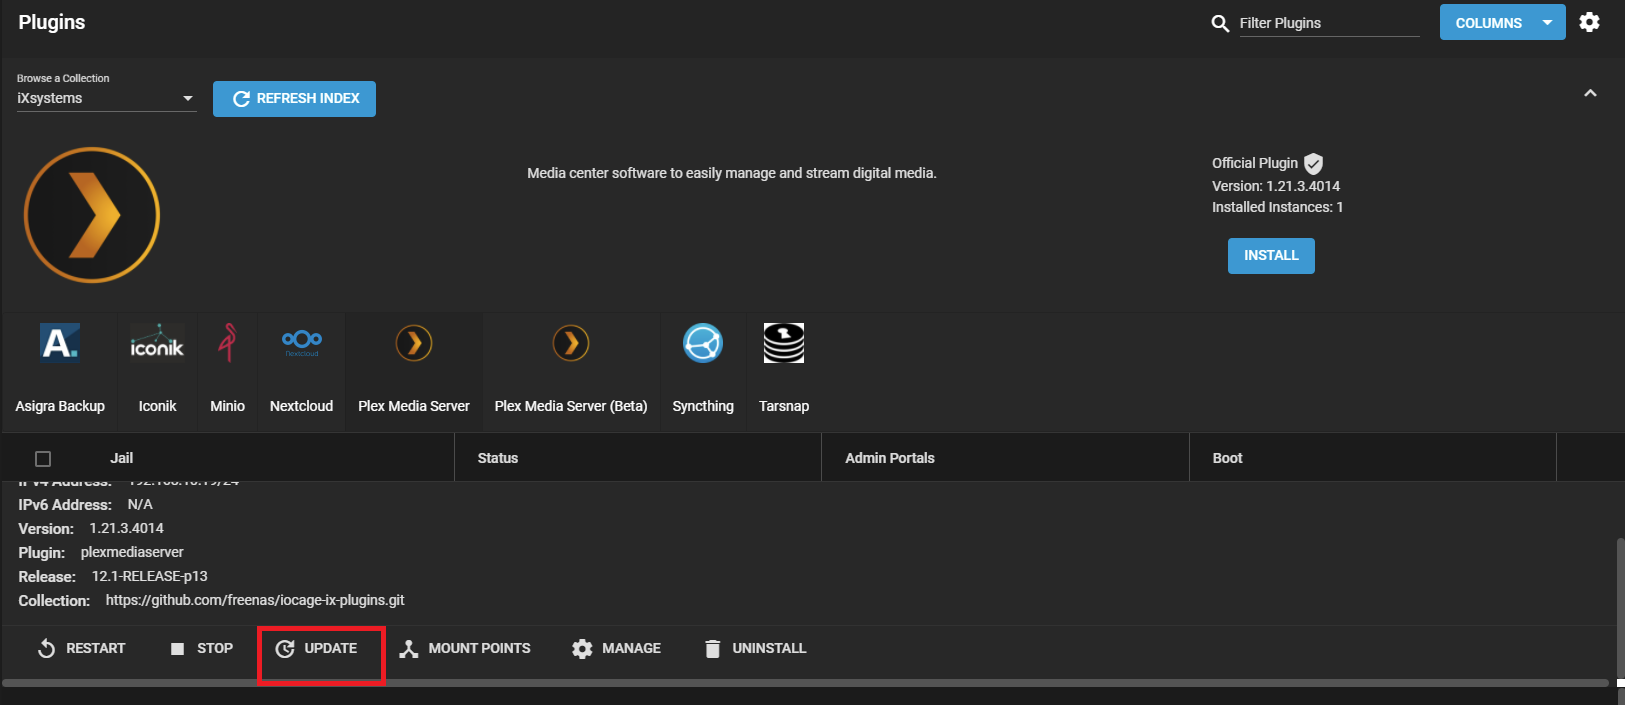The height and width of the screenshot is (705, 1625).
Task: Click the search magnifier icon
Action: (1220, 23)
